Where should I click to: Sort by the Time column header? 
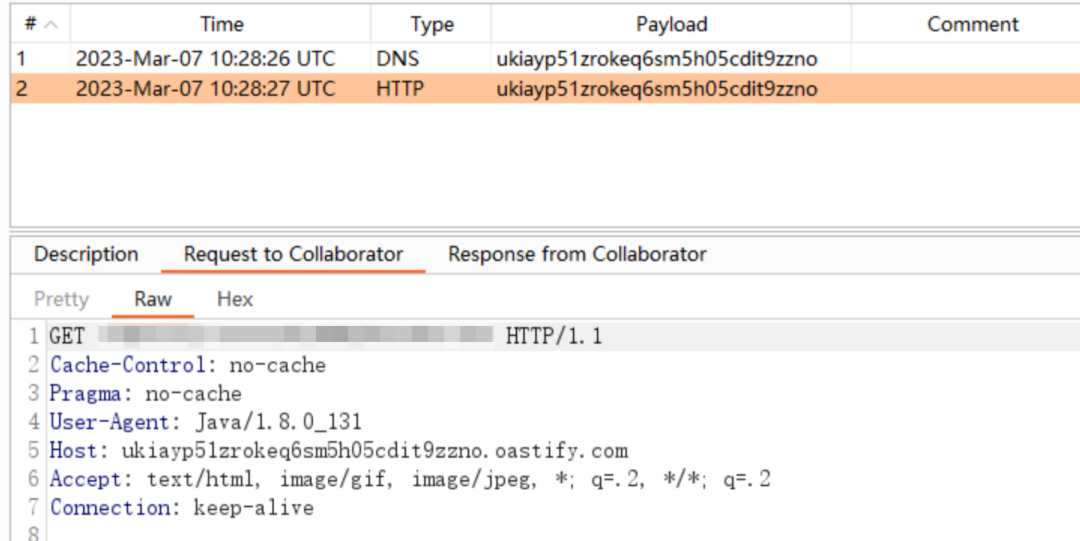click(x=220, y=24)
